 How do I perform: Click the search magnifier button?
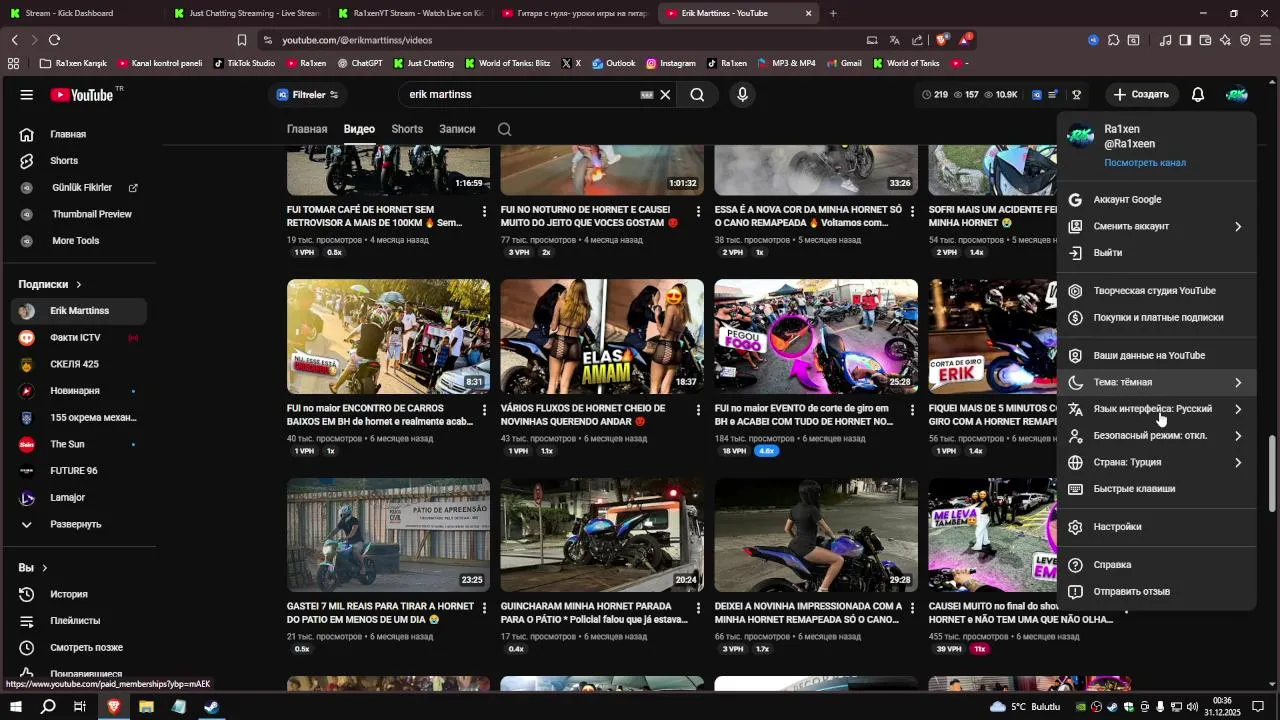coord(697,95)
